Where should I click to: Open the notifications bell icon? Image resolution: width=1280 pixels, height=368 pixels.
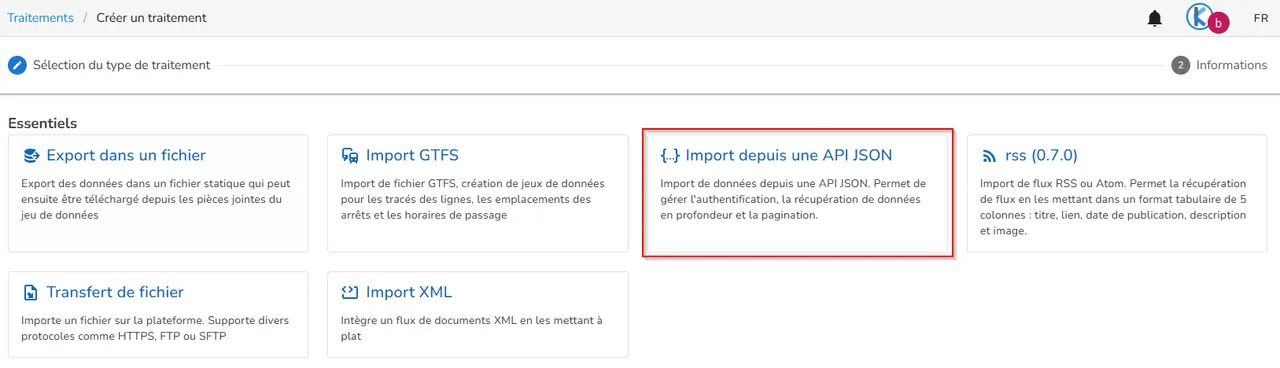pyautogui.click(x=1155, y=18)
